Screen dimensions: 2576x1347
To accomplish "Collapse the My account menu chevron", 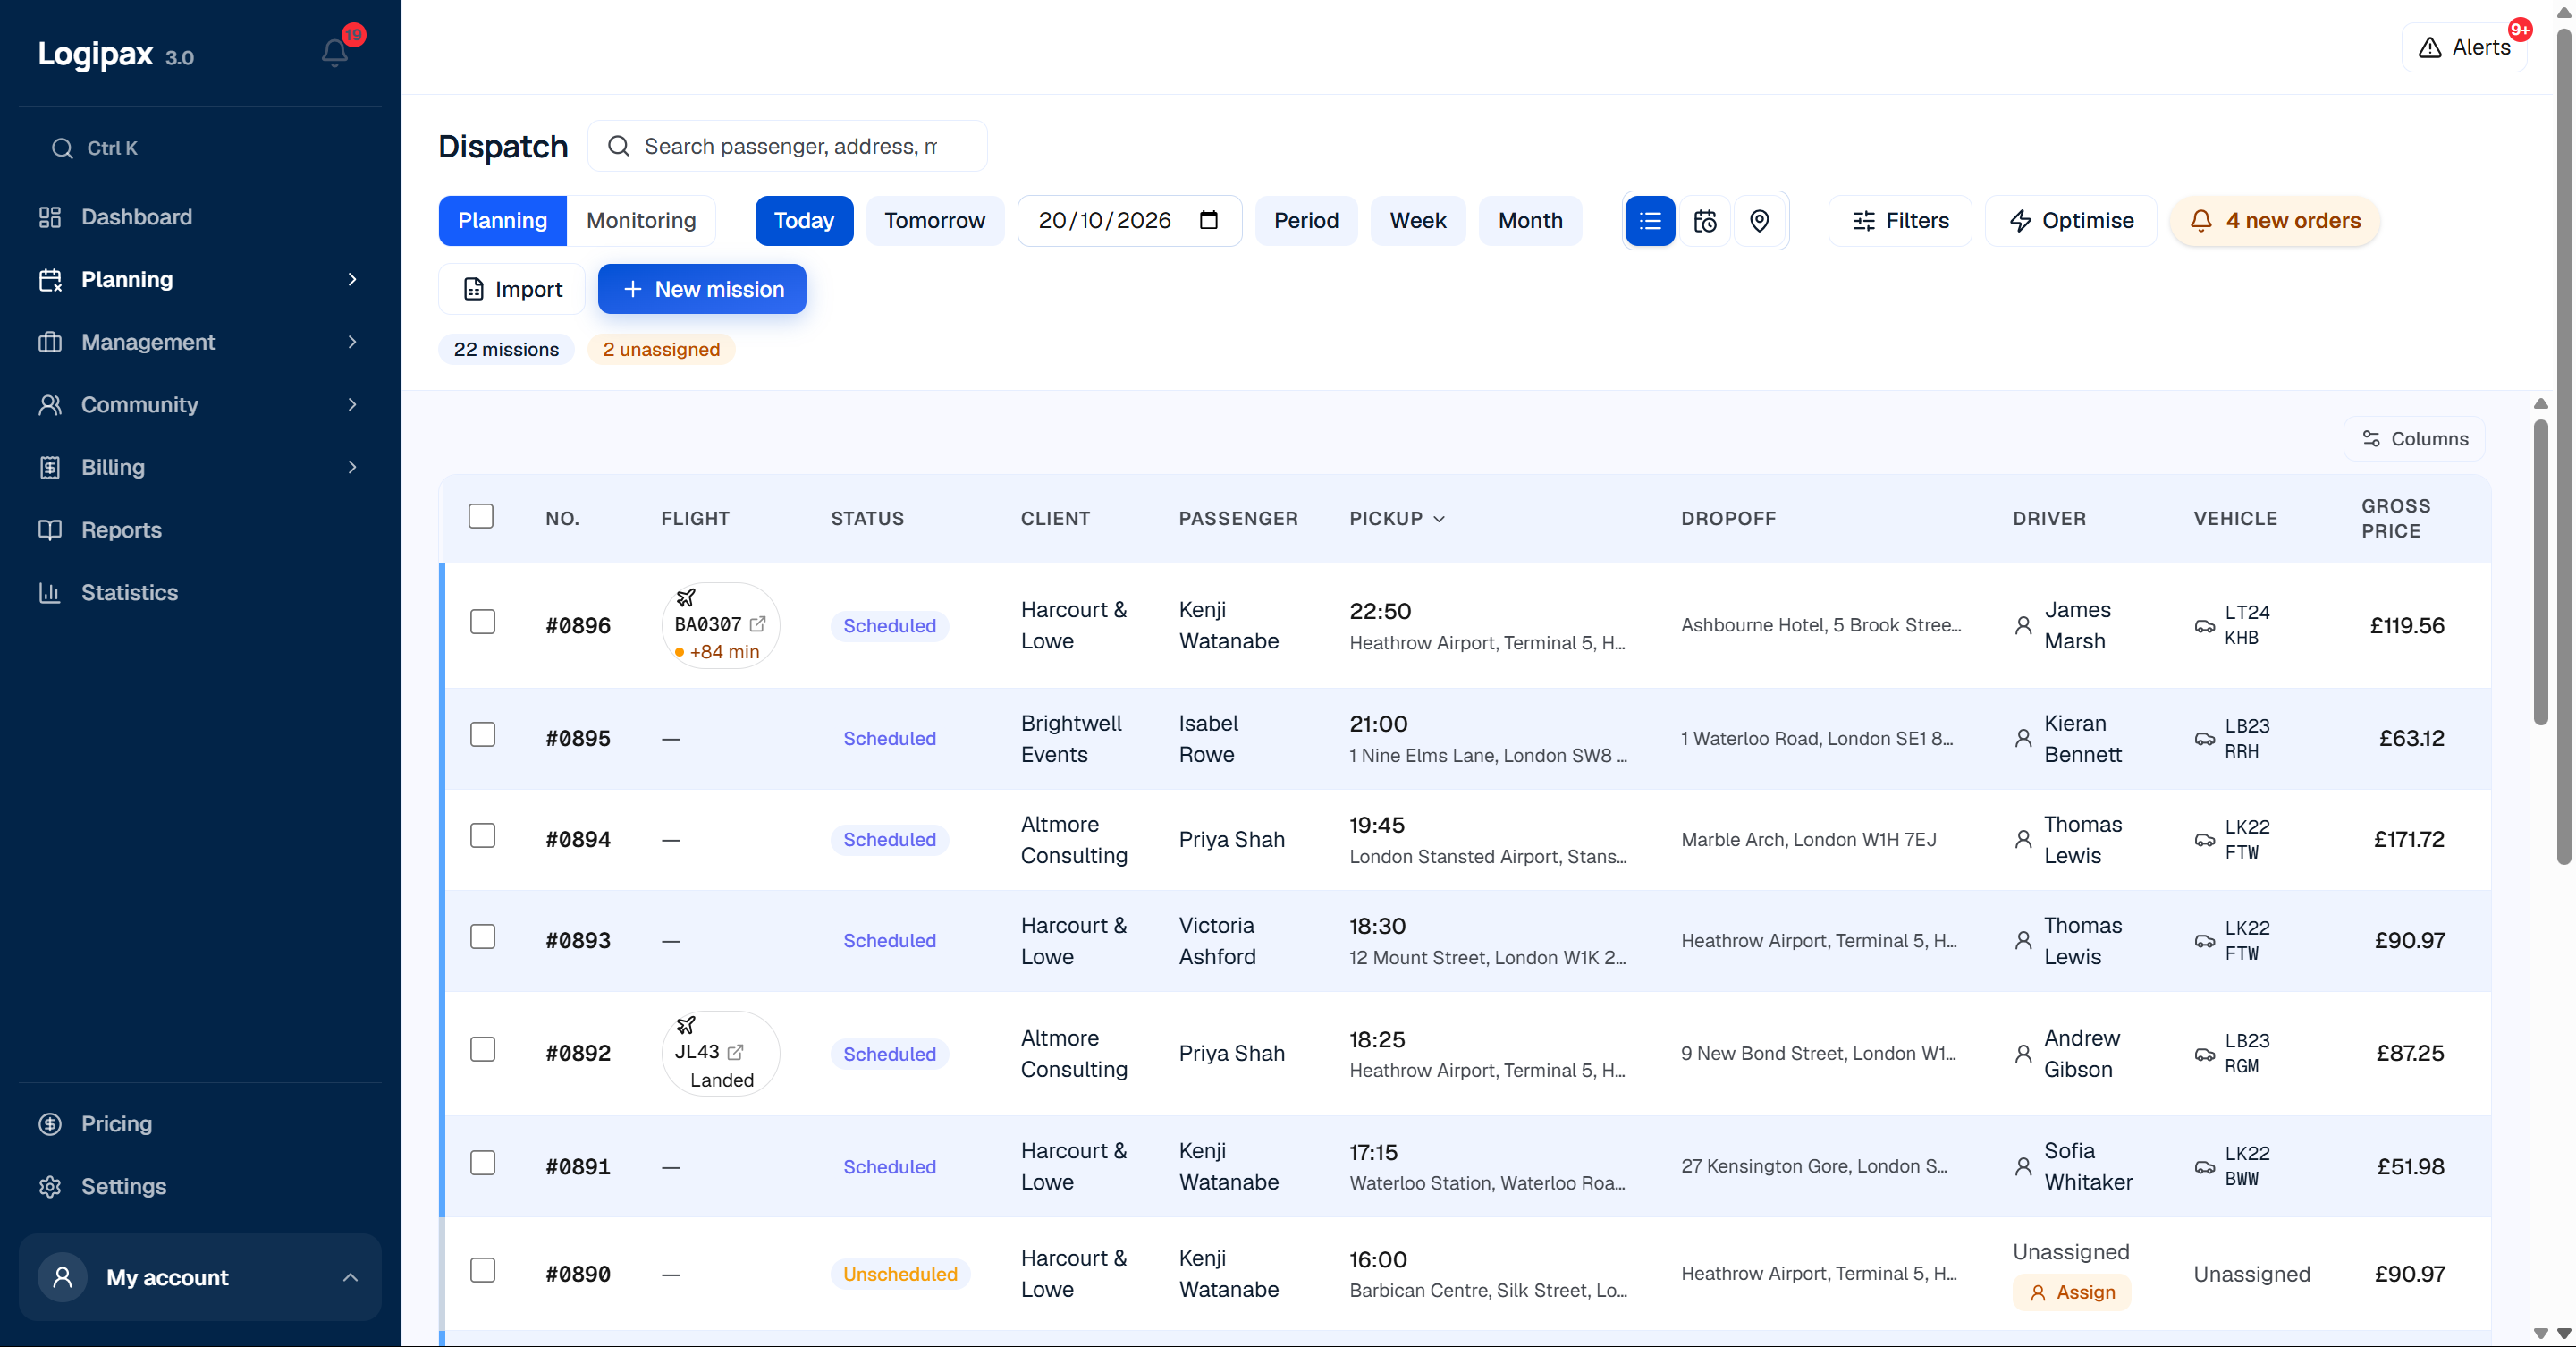I will pos(350,1277).
